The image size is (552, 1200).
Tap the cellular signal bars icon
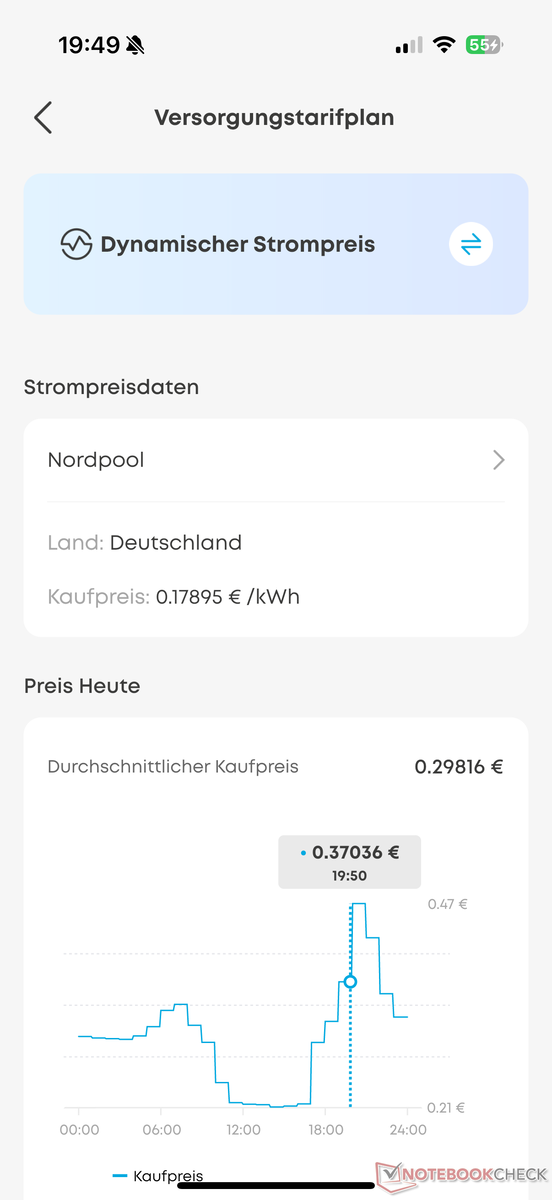(408, 46)
